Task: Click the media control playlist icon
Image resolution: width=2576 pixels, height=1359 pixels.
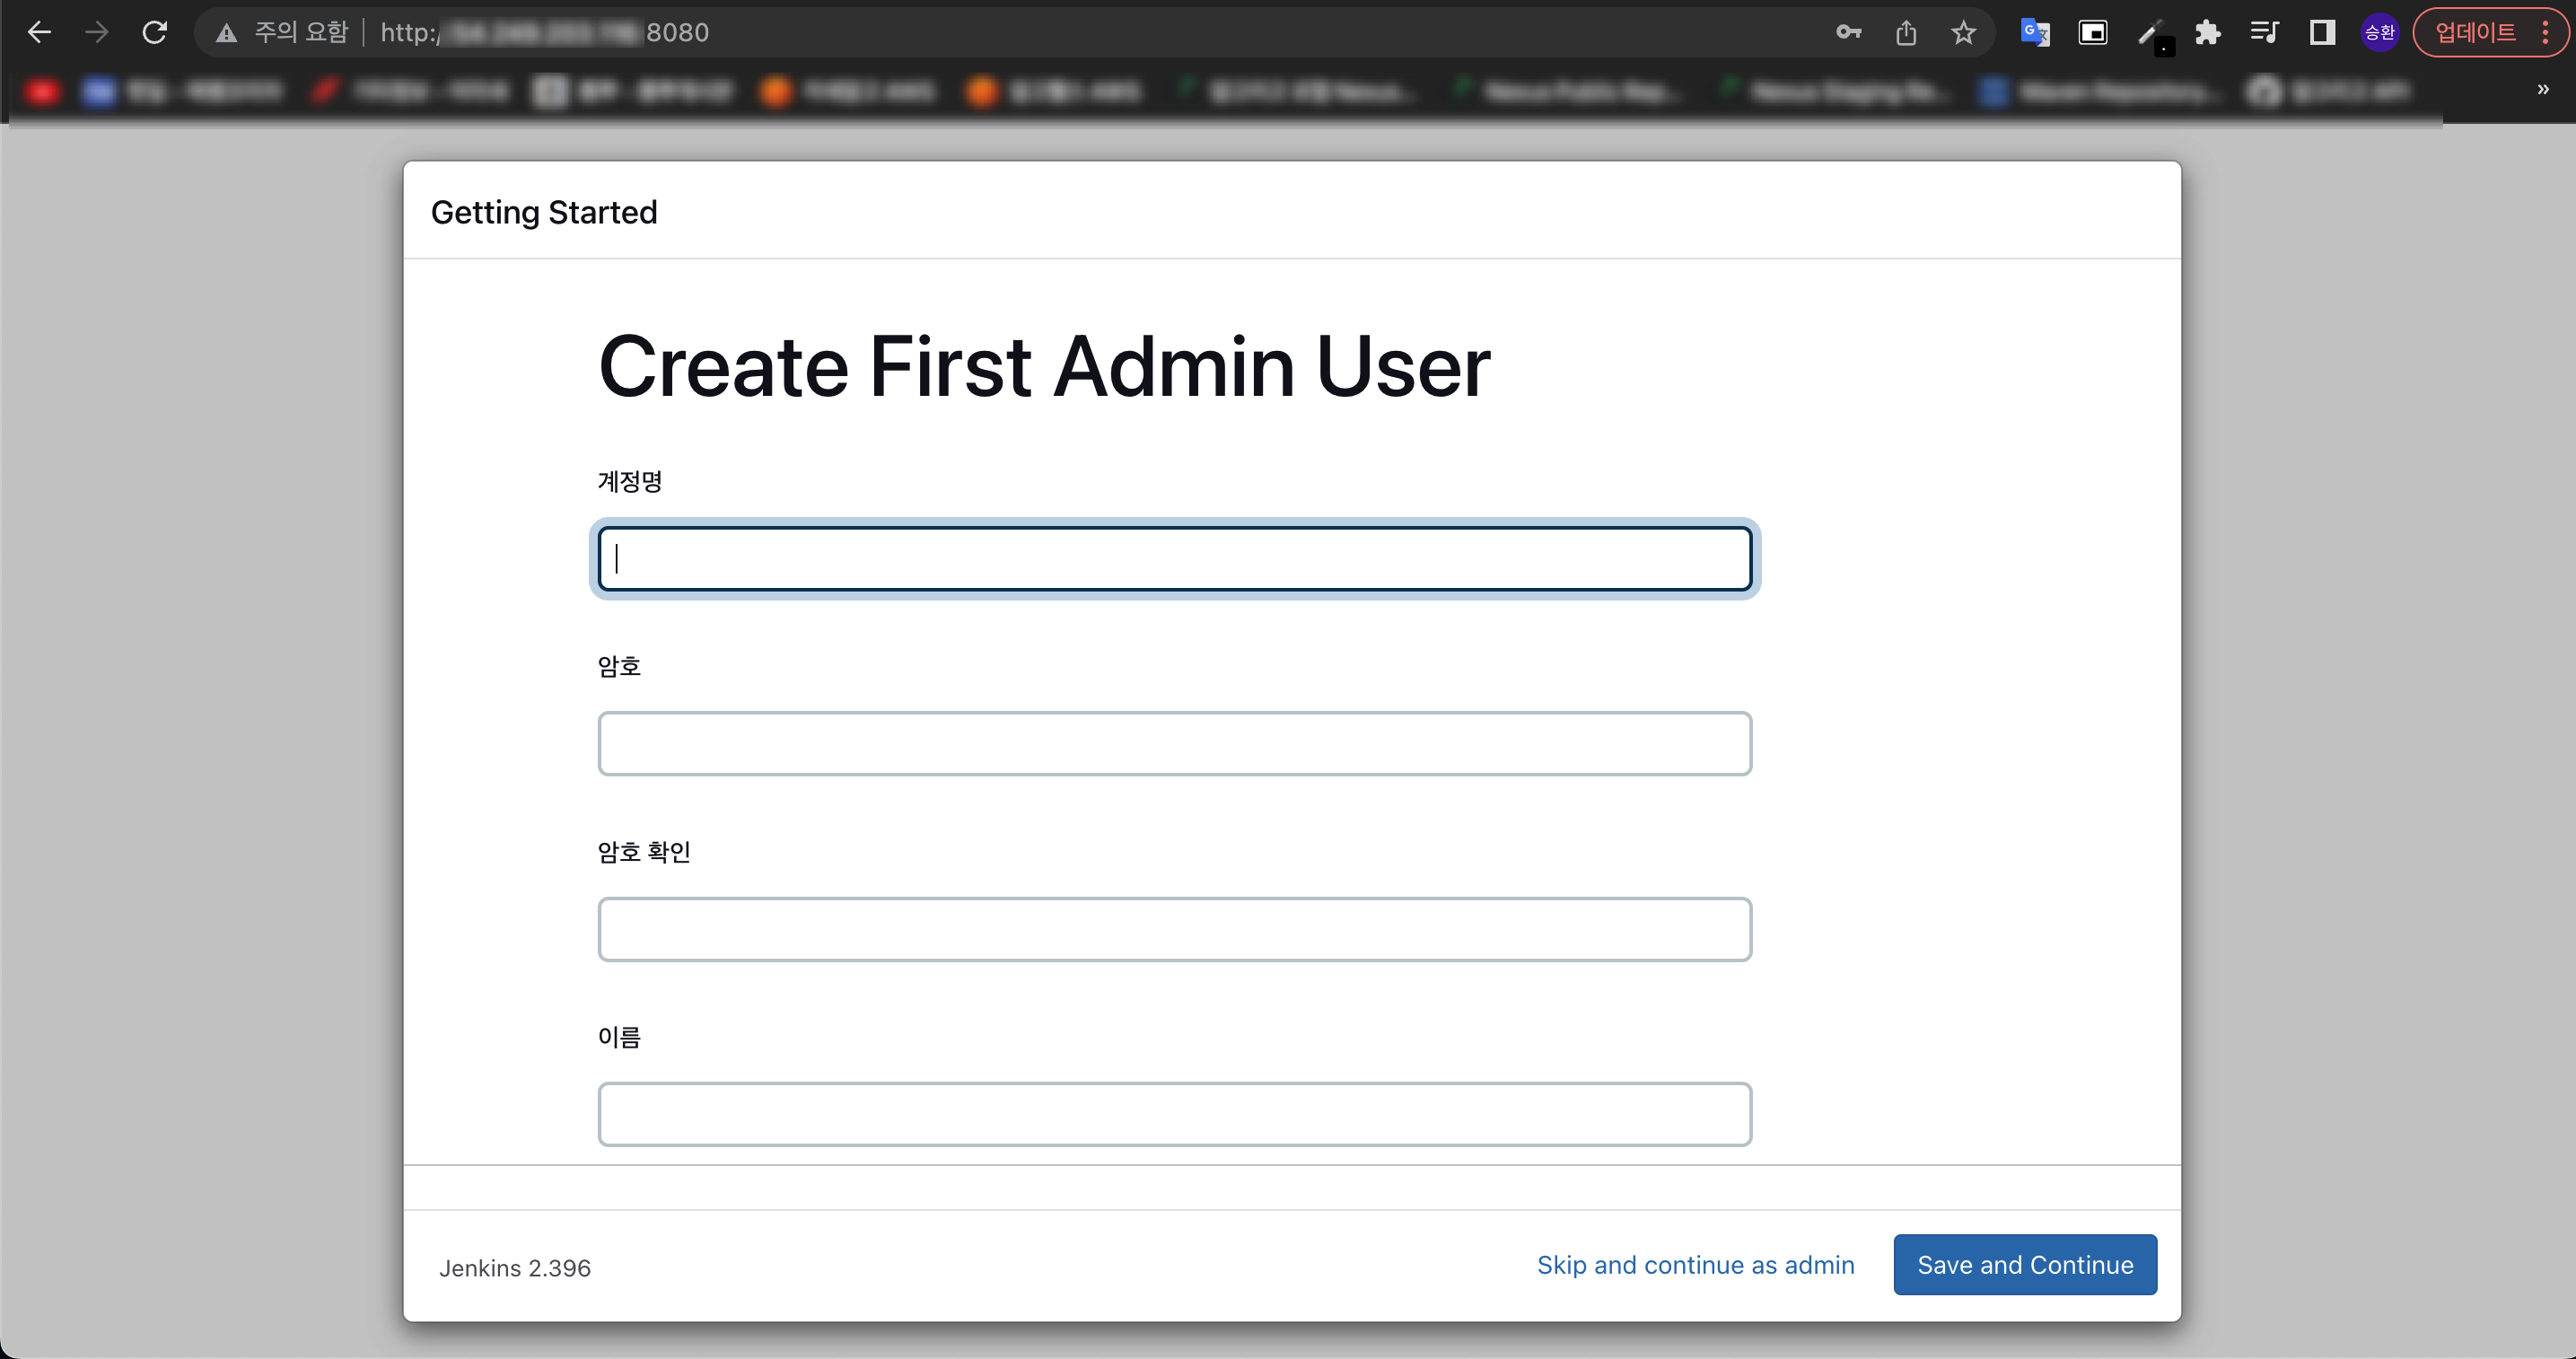Action: [x=2264, y=32]
